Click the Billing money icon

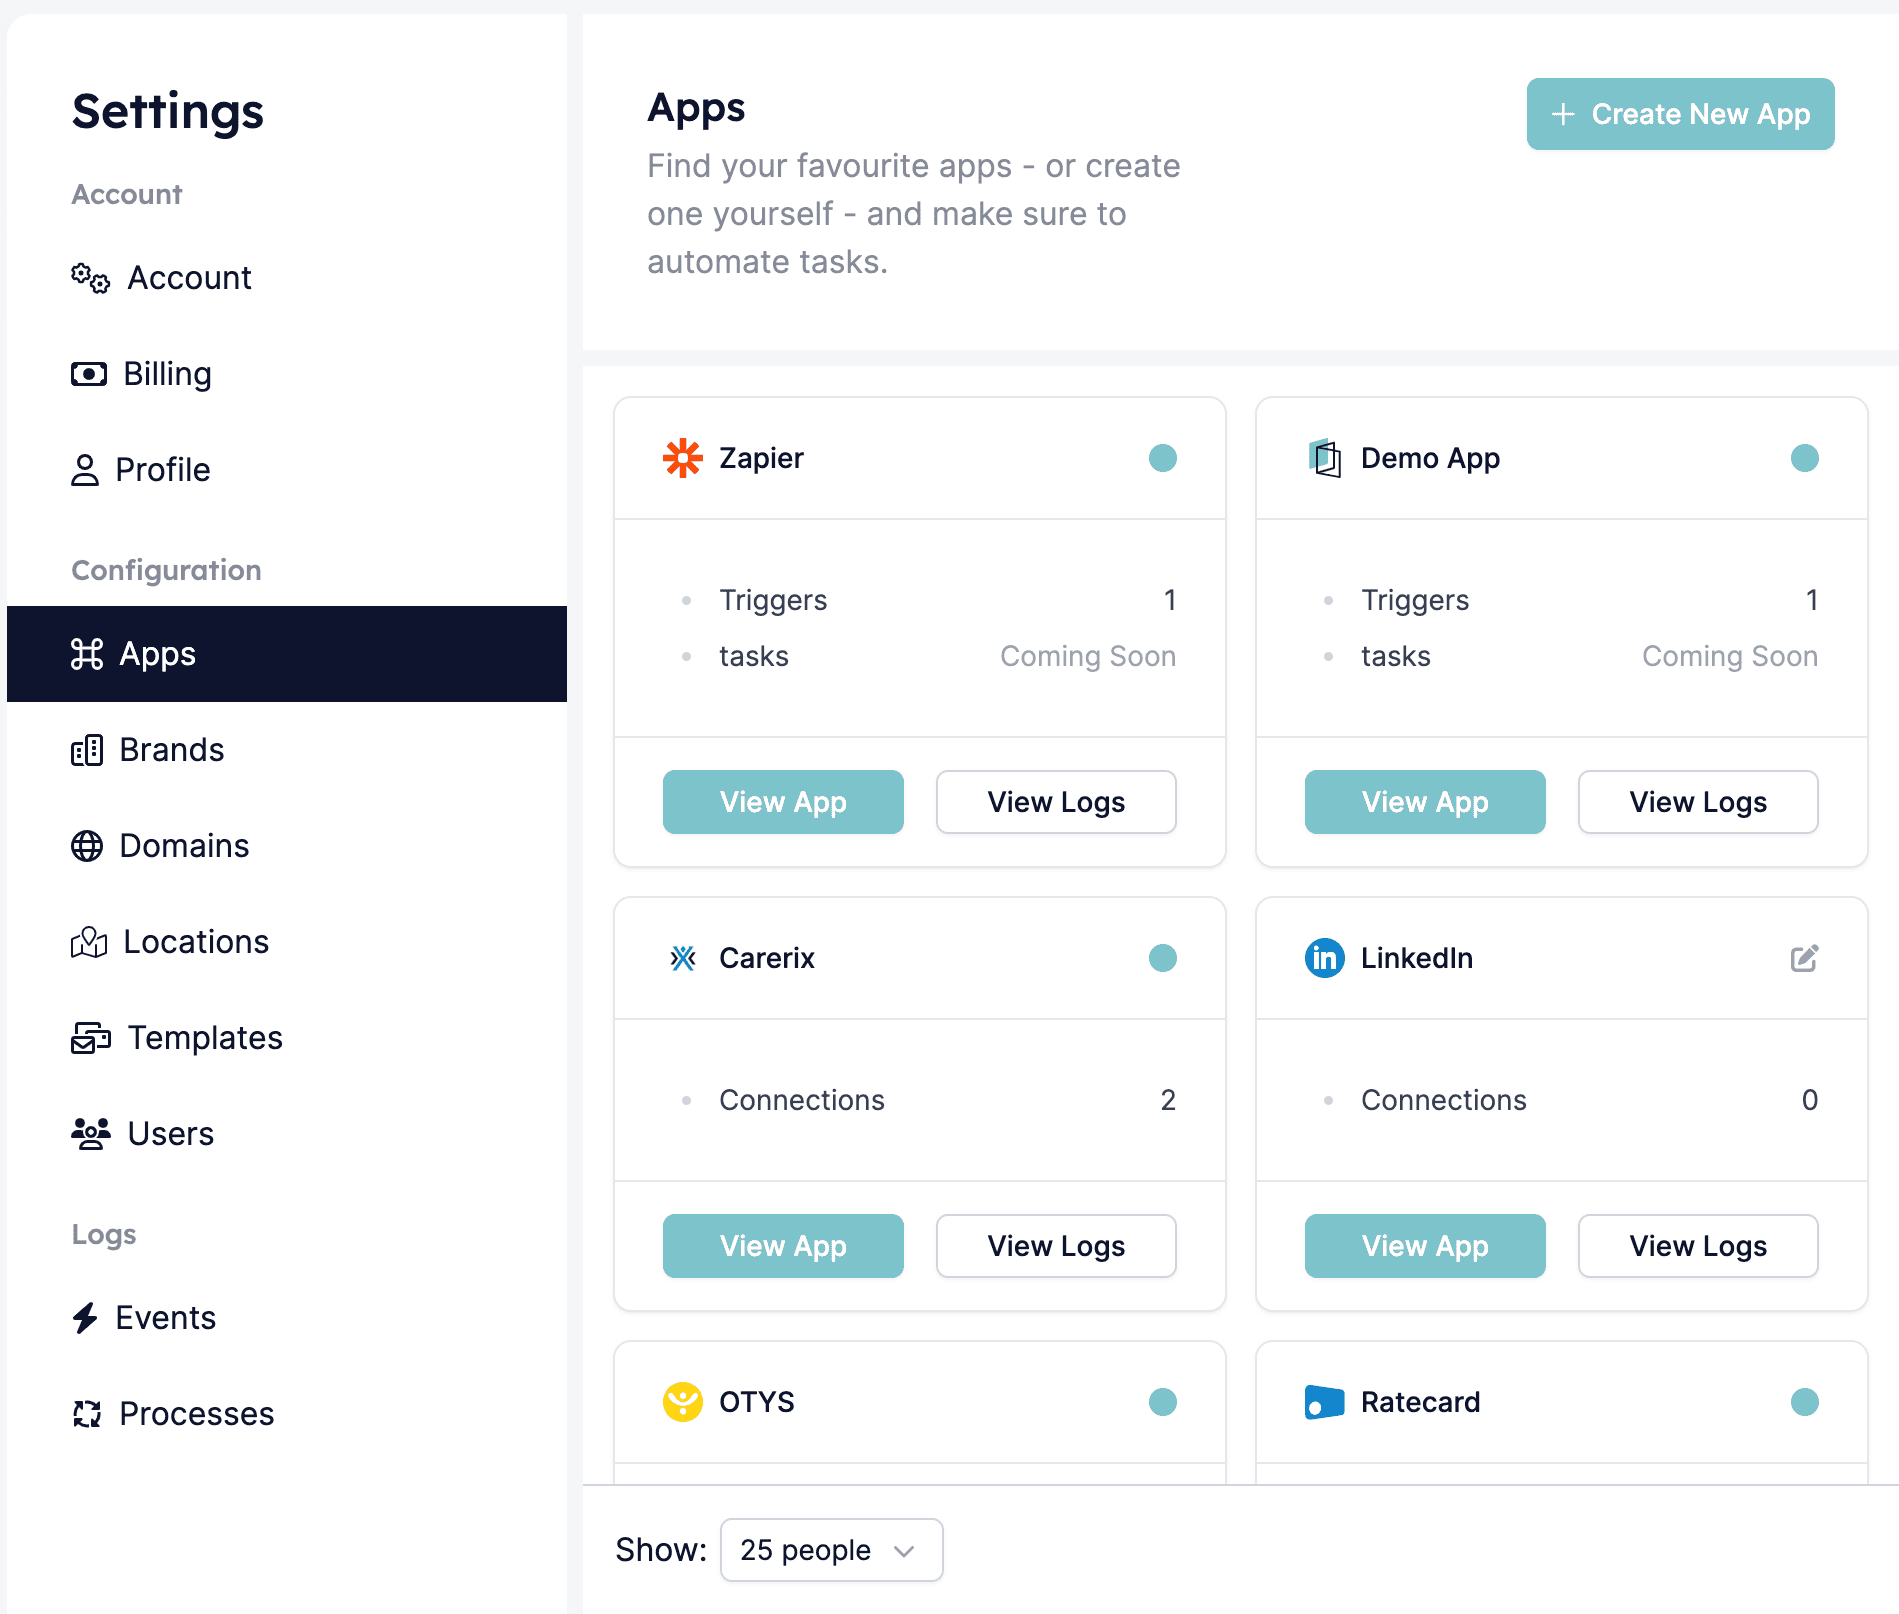point(89,374)
